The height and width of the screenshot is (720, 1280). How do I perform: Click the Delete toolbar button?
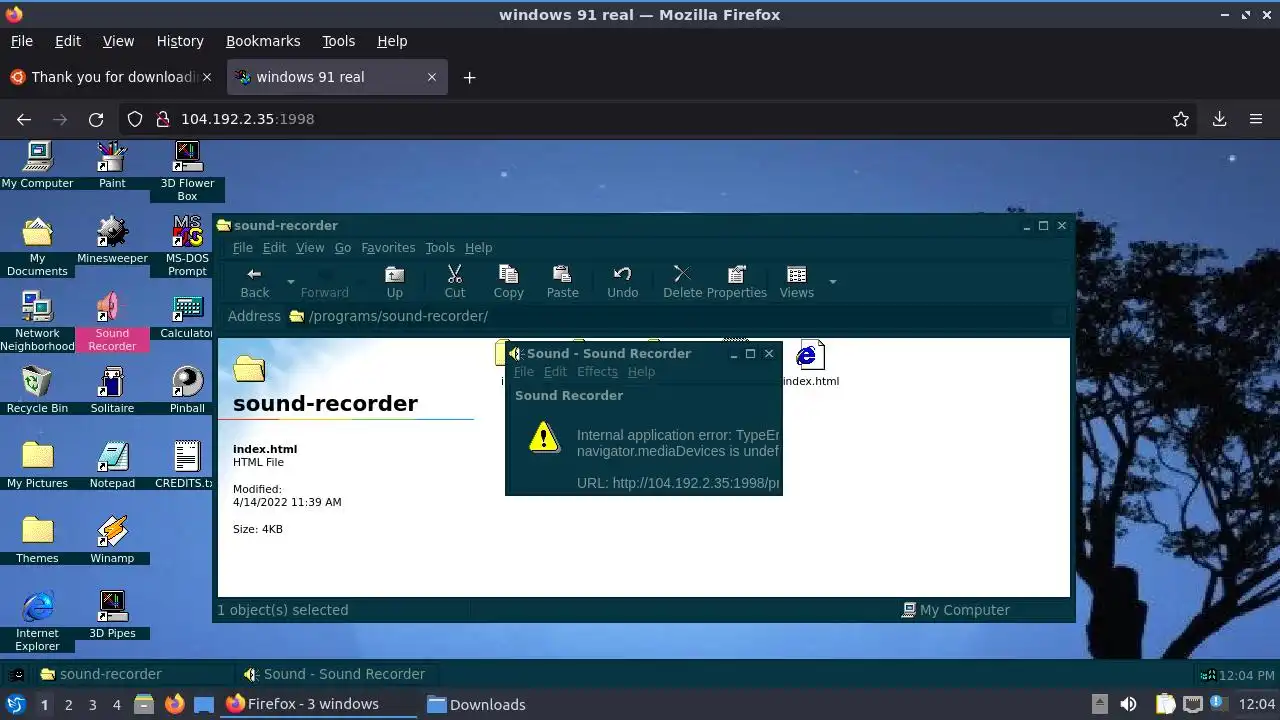pyautogui.click(x=682, y=282)
